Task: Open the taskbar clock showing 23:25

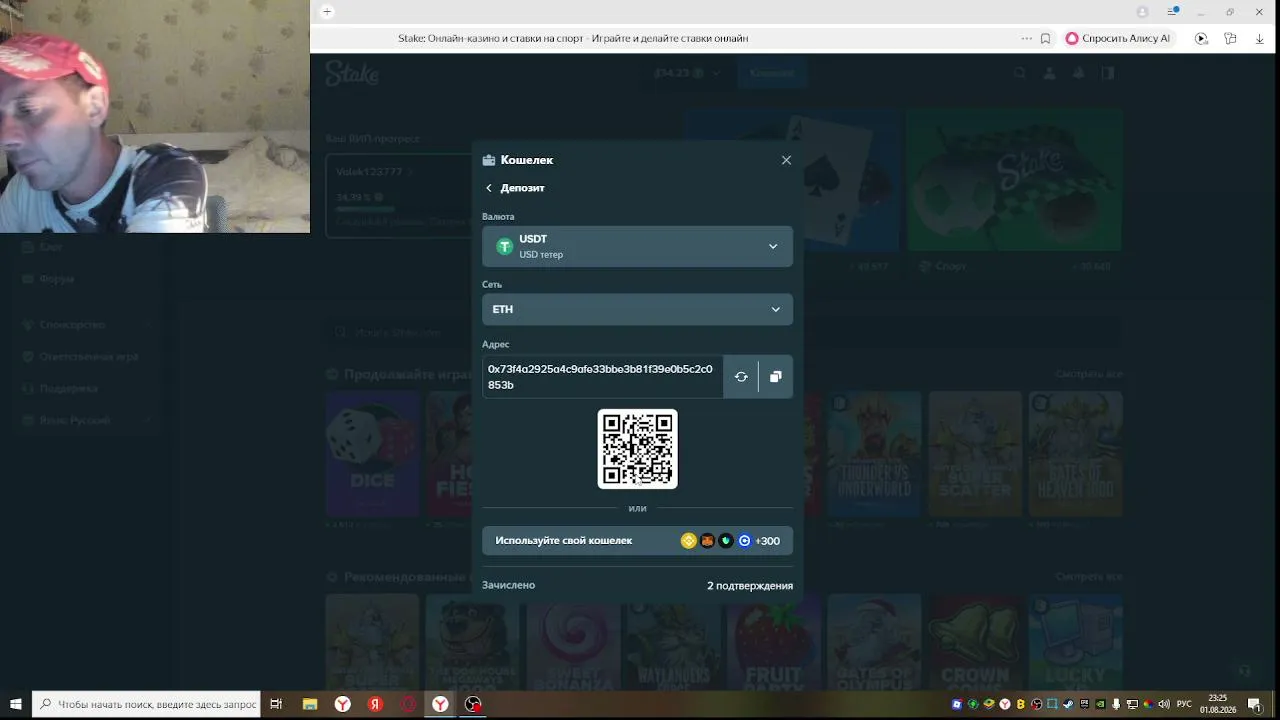Action: [x=1217, y=704]
